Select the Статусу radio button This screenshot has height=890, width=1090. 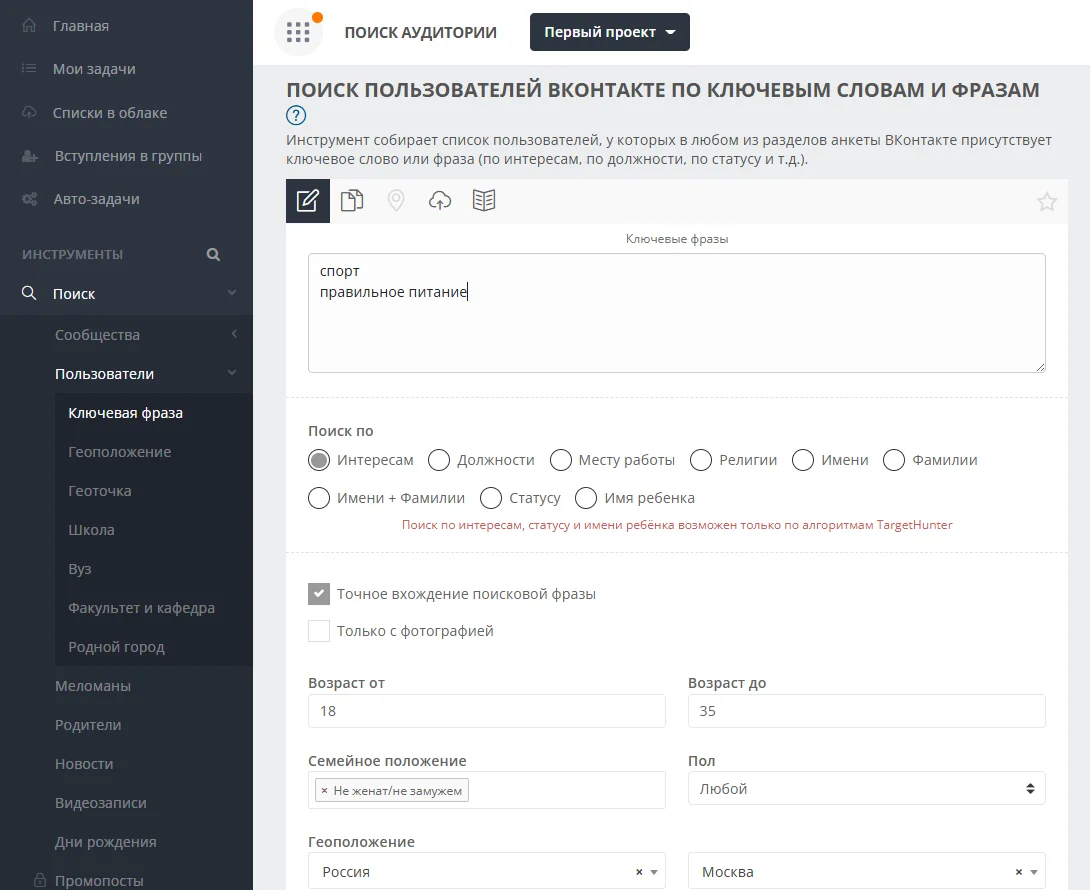point(491,498)
